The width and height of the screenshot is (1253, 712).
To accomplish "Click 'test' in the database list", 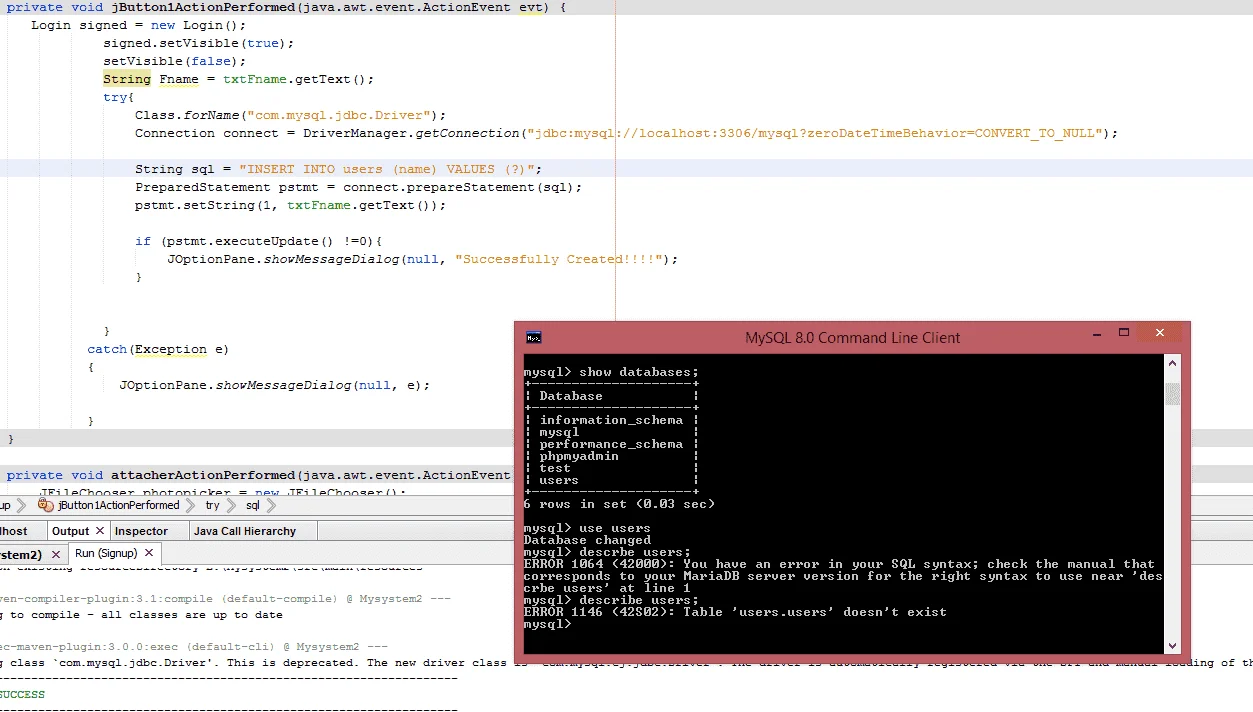I will (555, 468).
